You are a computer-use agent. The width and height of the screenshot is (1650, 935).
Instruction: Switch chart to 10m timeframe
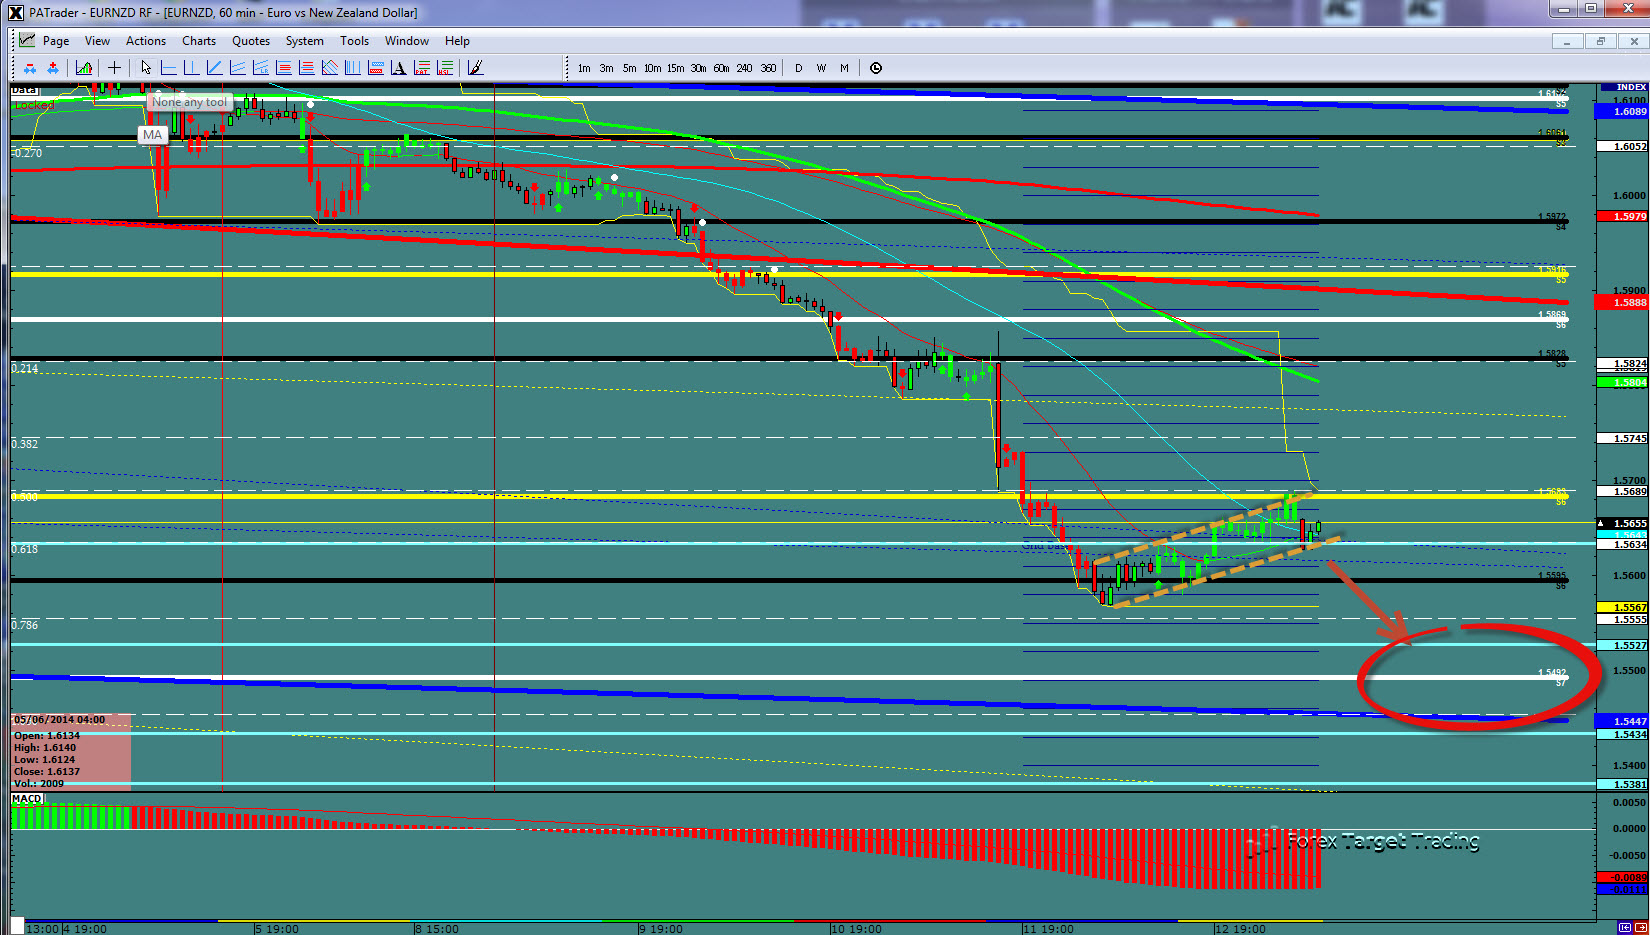652,69
